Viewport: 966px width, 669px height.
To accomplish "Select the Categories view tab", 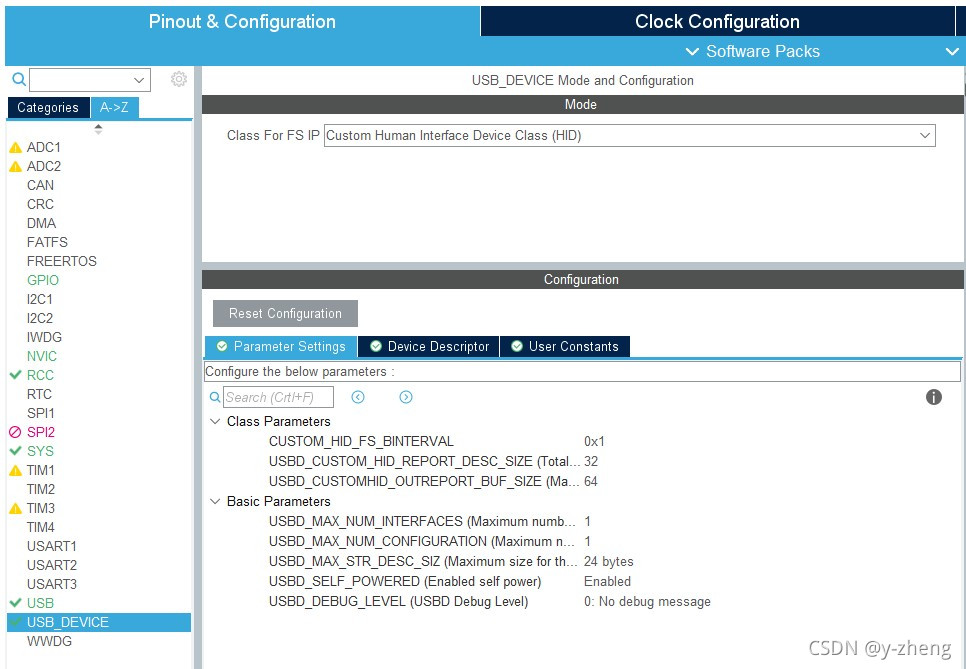I will [x=48, y=107].
